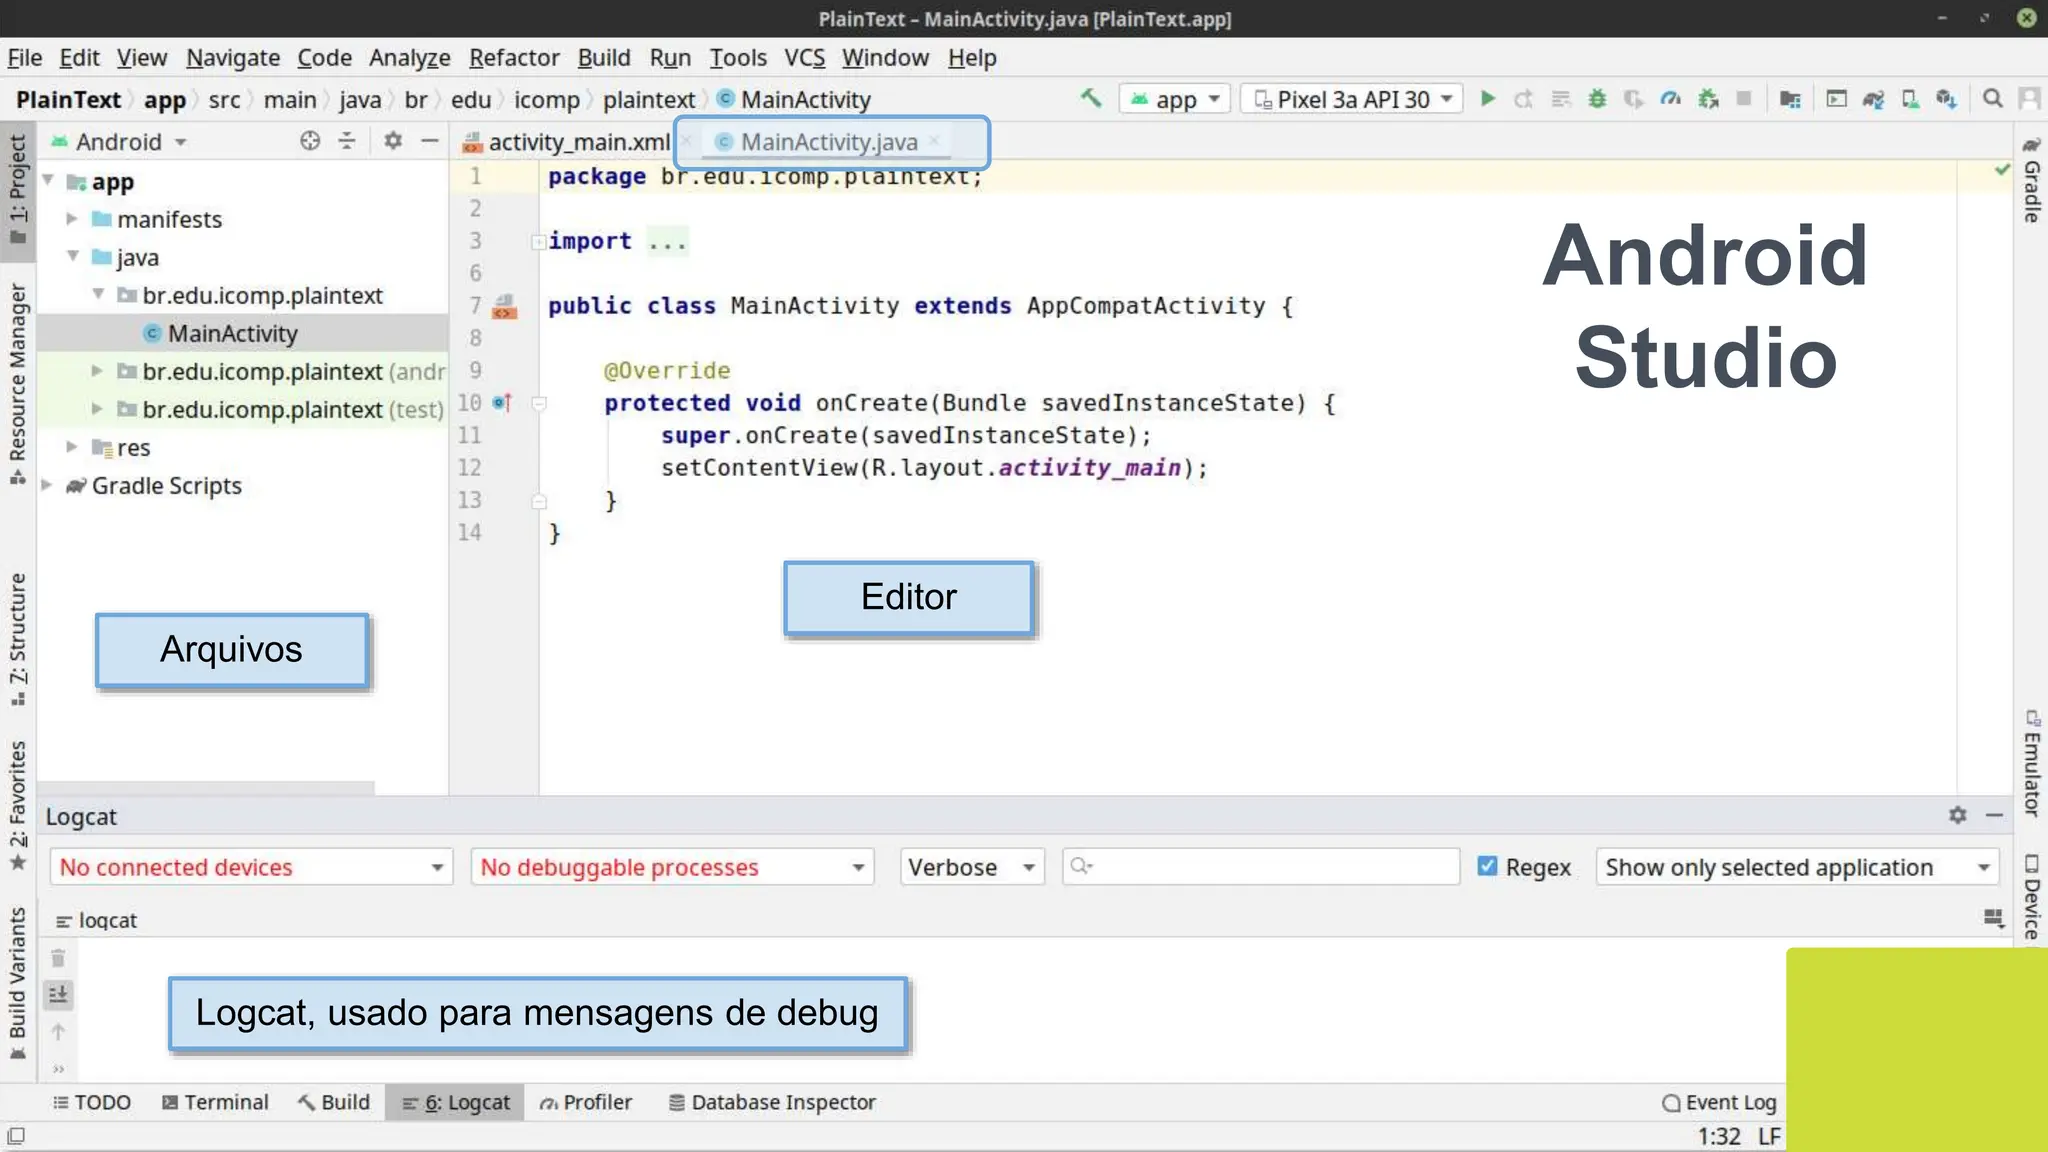Hide the Logcat panel with minus icon

click(x=1994, y=815)
